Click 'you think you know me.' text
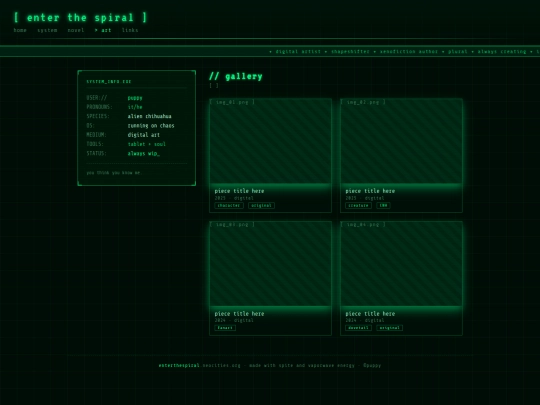The width and height of the screenshot is (540, 405). pos(114,173)
